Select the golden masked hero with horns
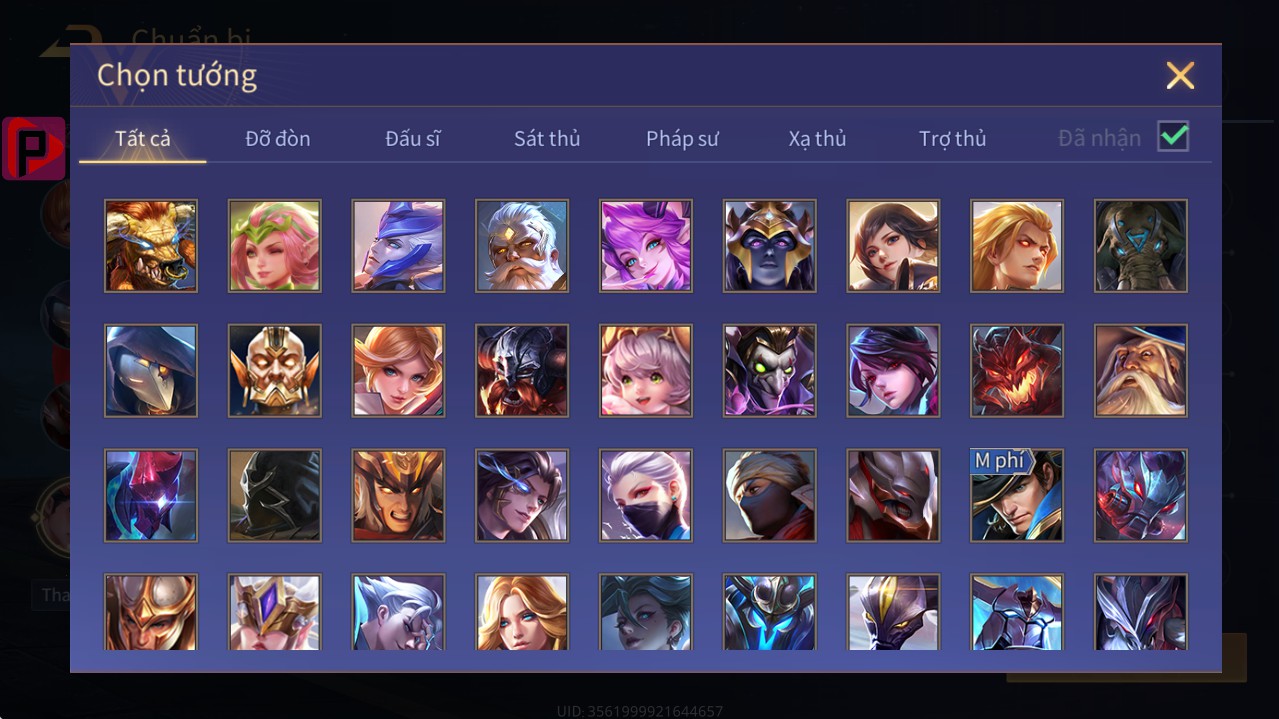Screen dimensions: 1279x719 [275, 371]
